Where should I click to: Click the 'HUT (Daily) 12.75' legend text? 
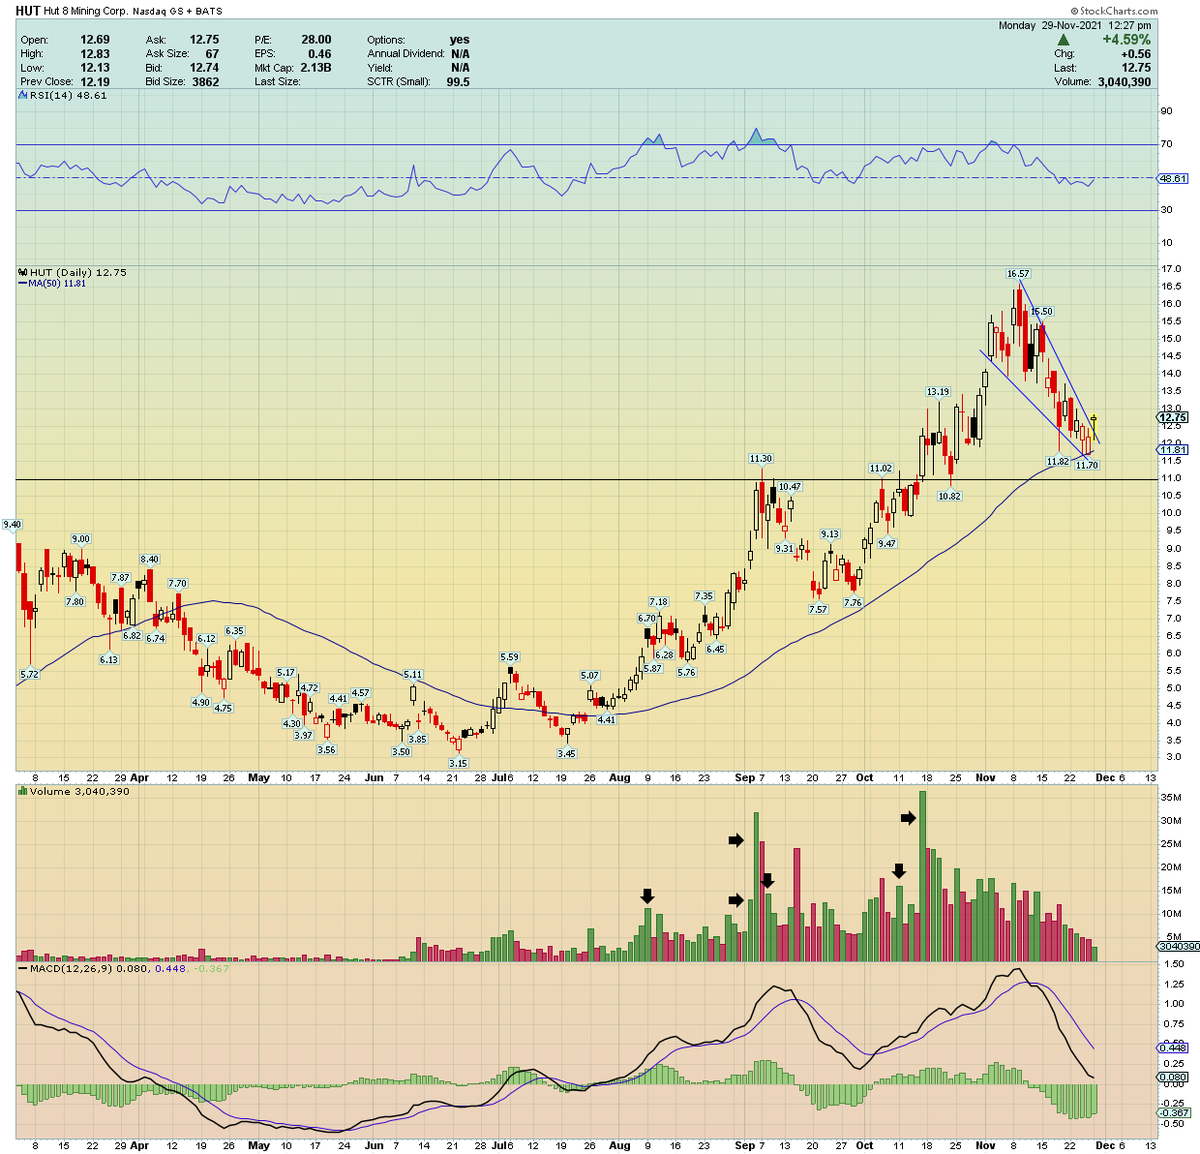(78, 272)
